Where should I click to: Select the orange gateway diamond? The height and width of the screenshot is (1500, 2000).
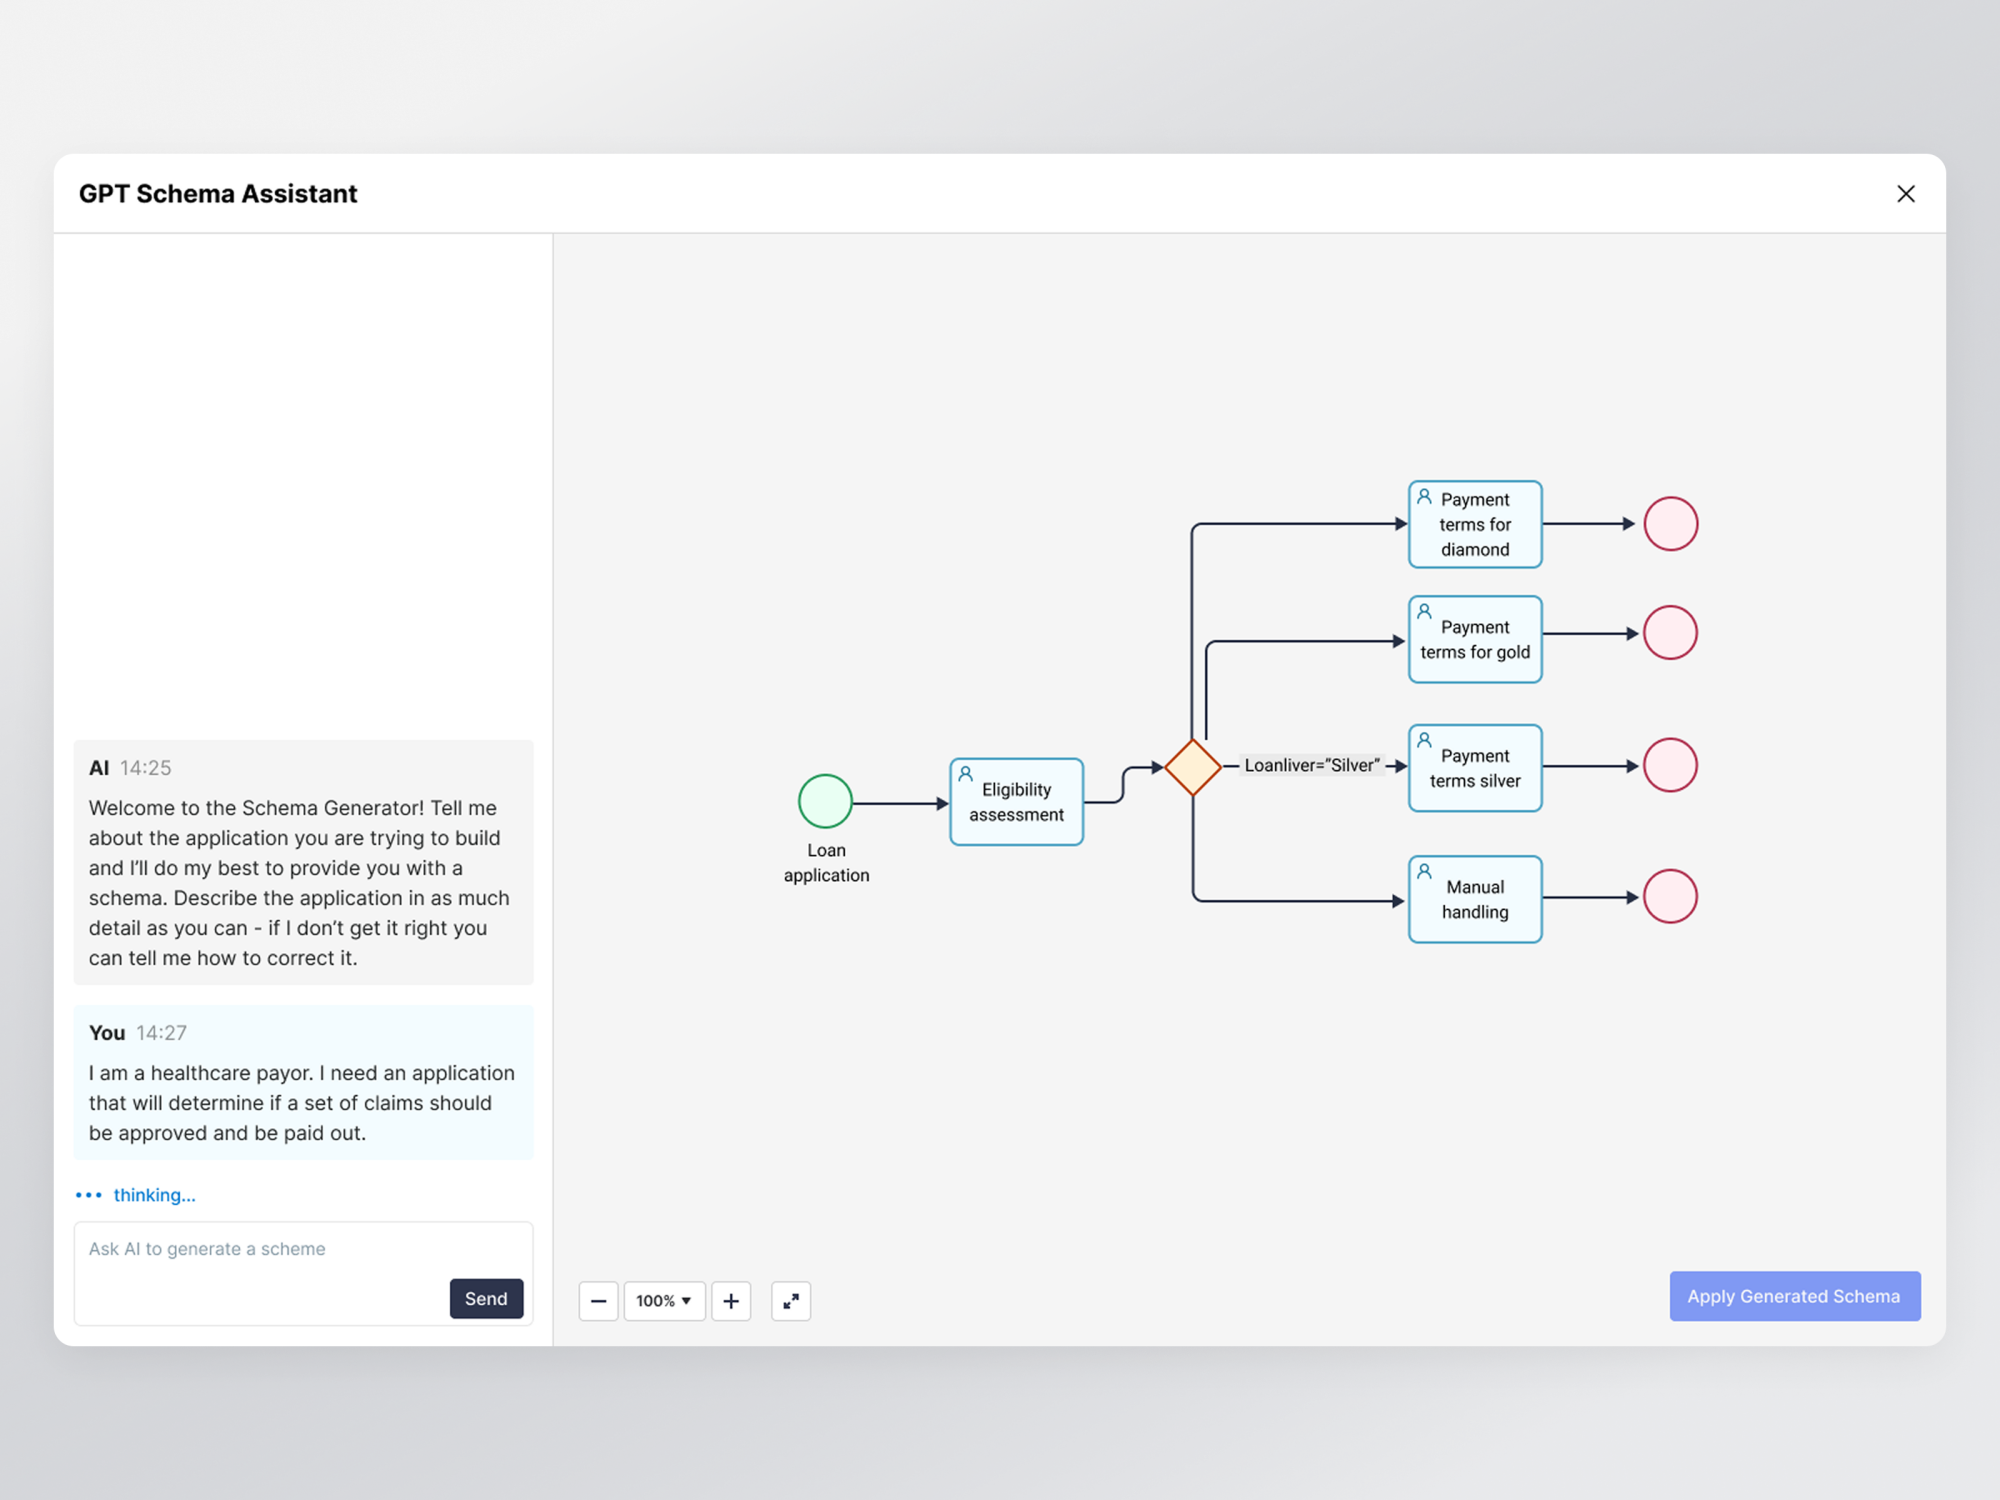click(1192, 767)
